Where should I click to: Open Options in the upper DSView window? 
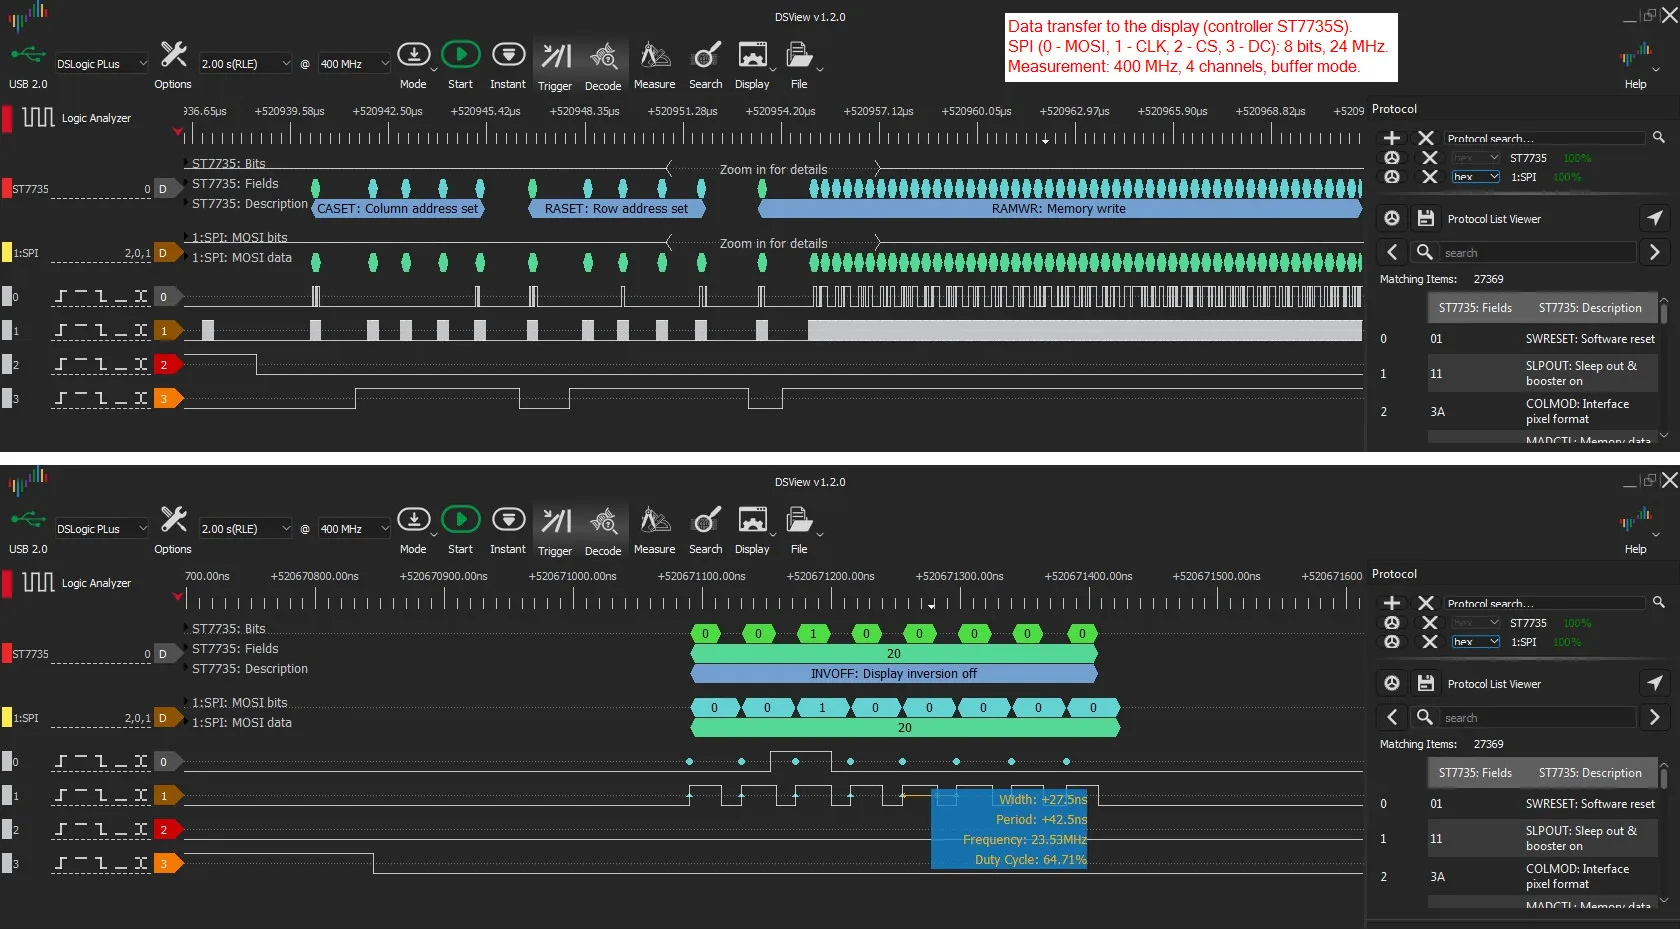pyautogui.click(x=173, y=66)
